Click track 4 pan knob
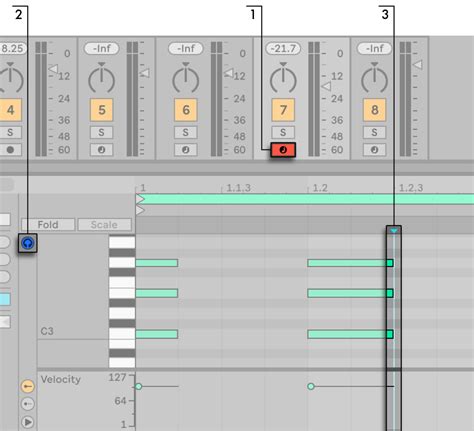This screenshot has height=431, width=474. [10, 79]
